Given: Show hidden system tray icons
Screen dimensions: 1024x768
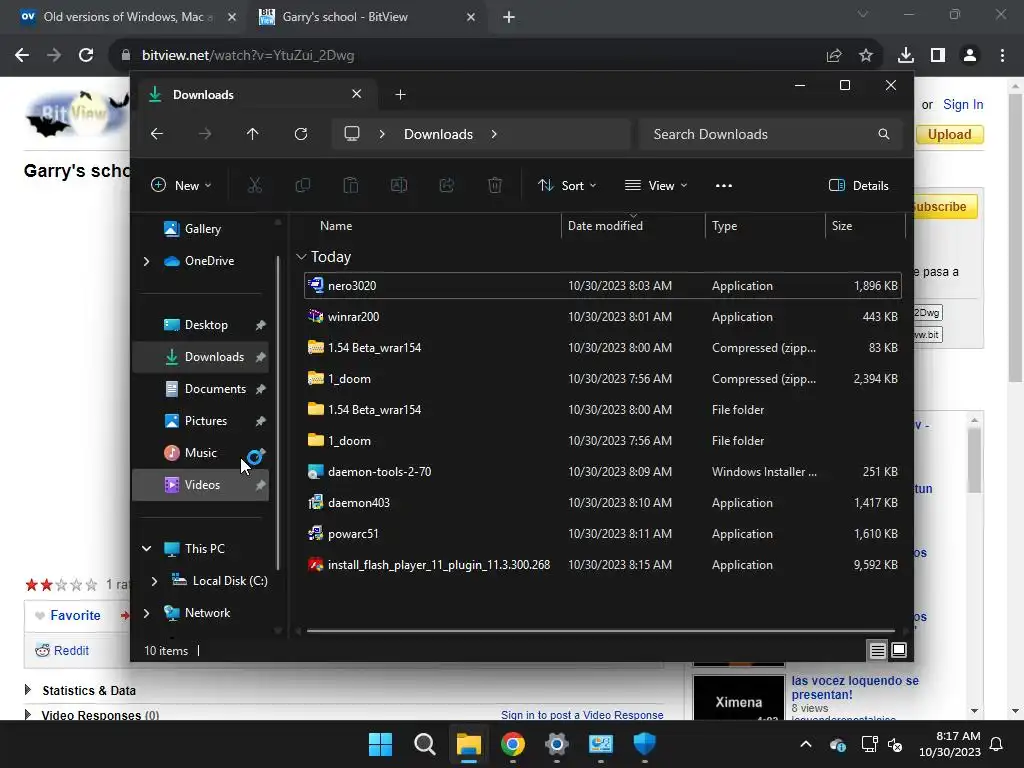Looking at the screenshot, I should click(x=806, y=744).
